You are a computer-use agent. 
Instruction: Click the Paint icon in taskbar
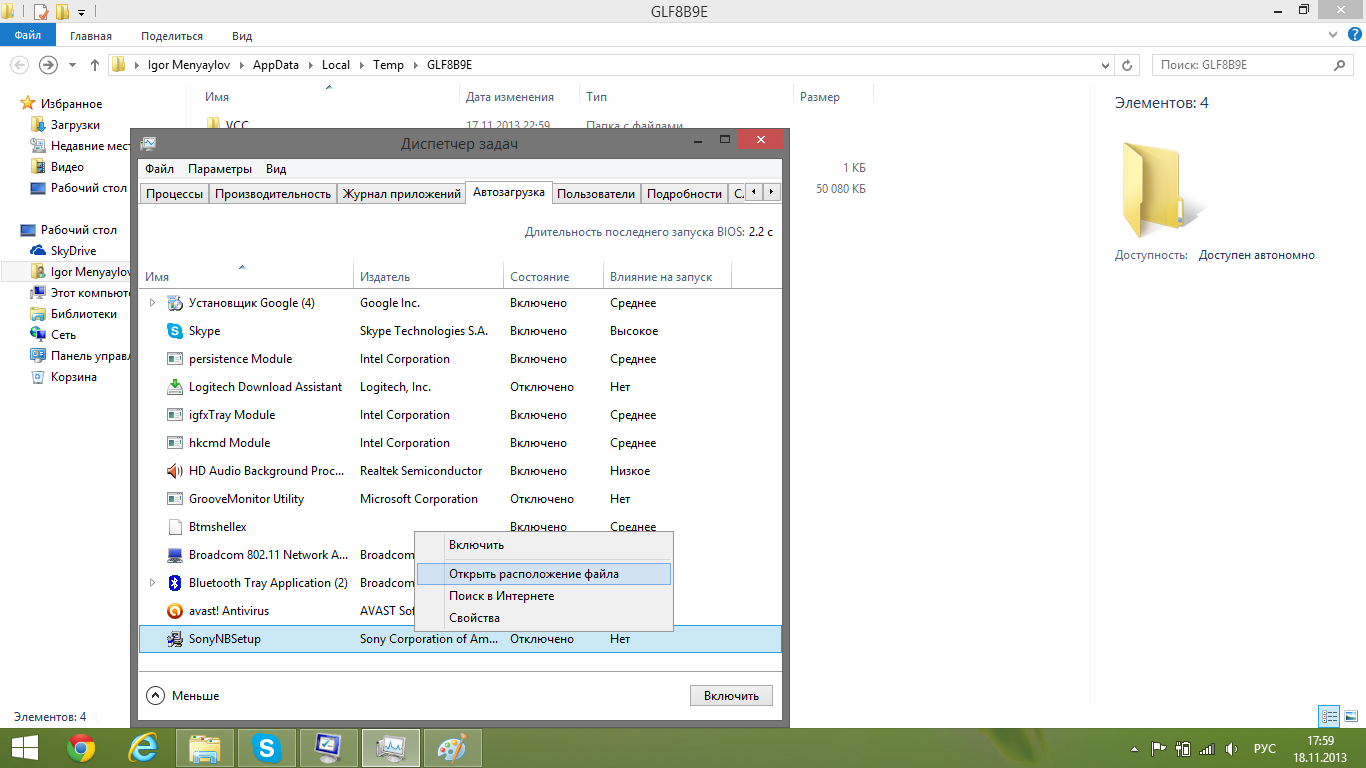click(452, 747)
